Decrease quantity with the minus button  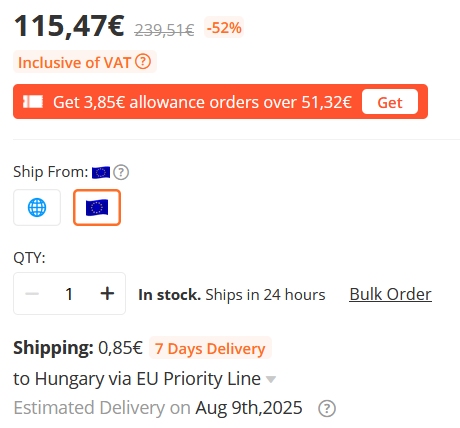pyautogui.click(x=32, y=294)
